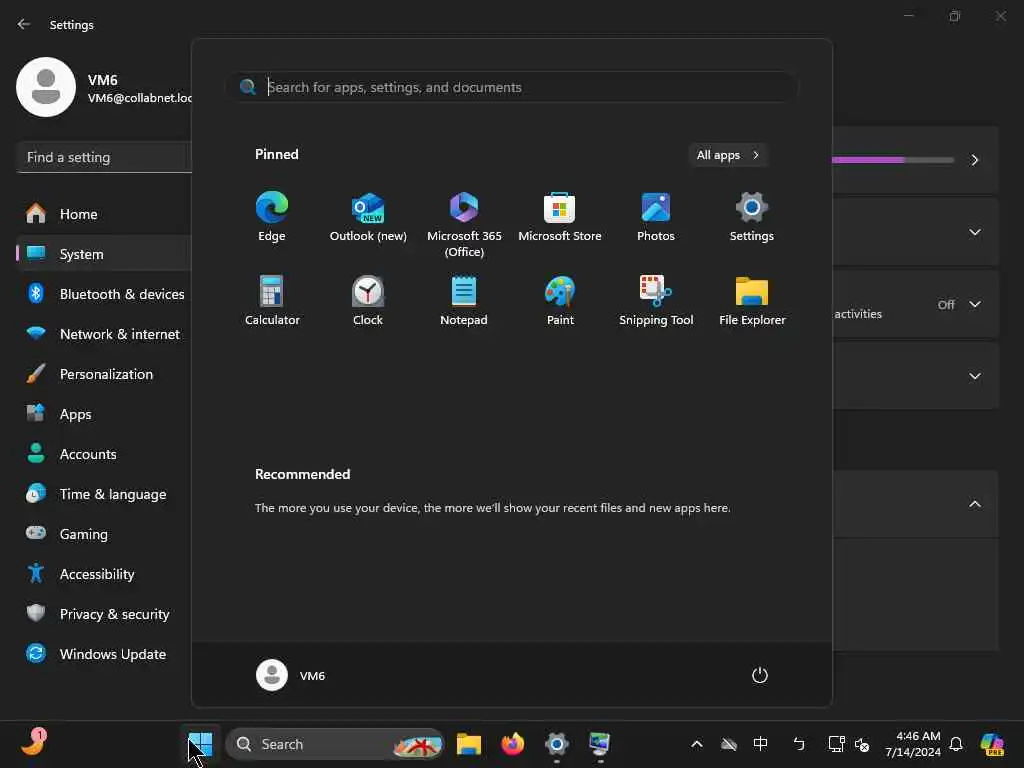1024x768 pixels.
Task: Open the Clock app
Action: (x=368, y=301)
